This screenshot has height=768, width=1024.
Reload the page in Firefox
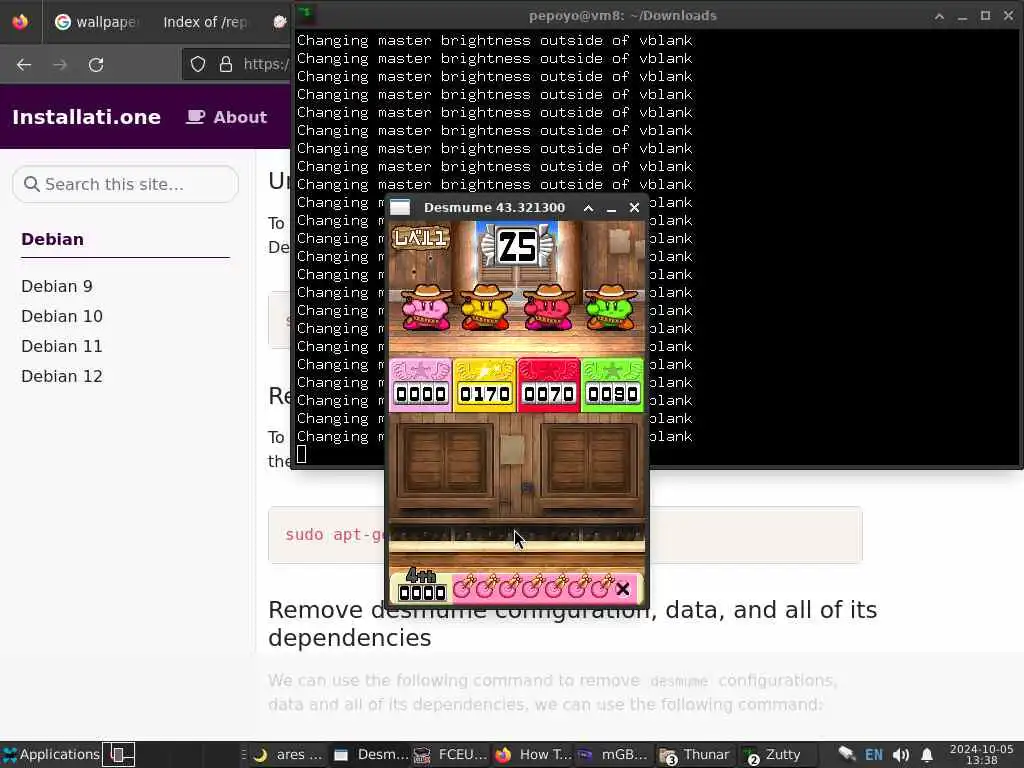(x=96, y=64)
